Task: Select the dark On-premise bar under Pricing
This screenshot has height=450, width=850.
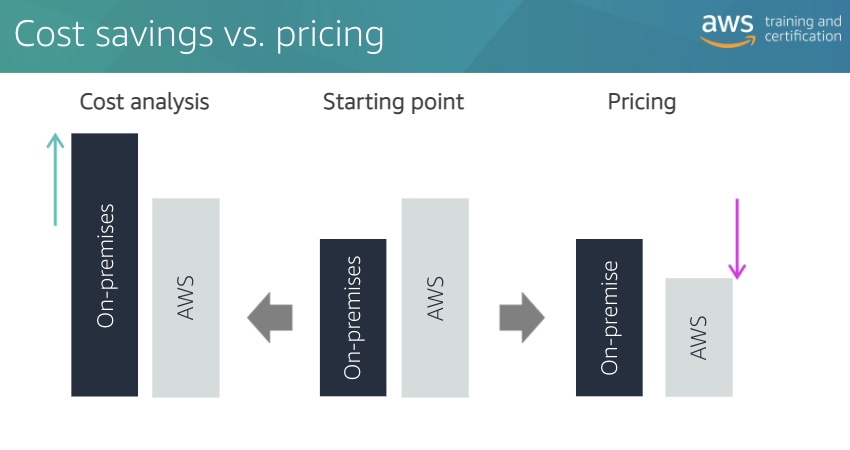Action: click(609, 318)
